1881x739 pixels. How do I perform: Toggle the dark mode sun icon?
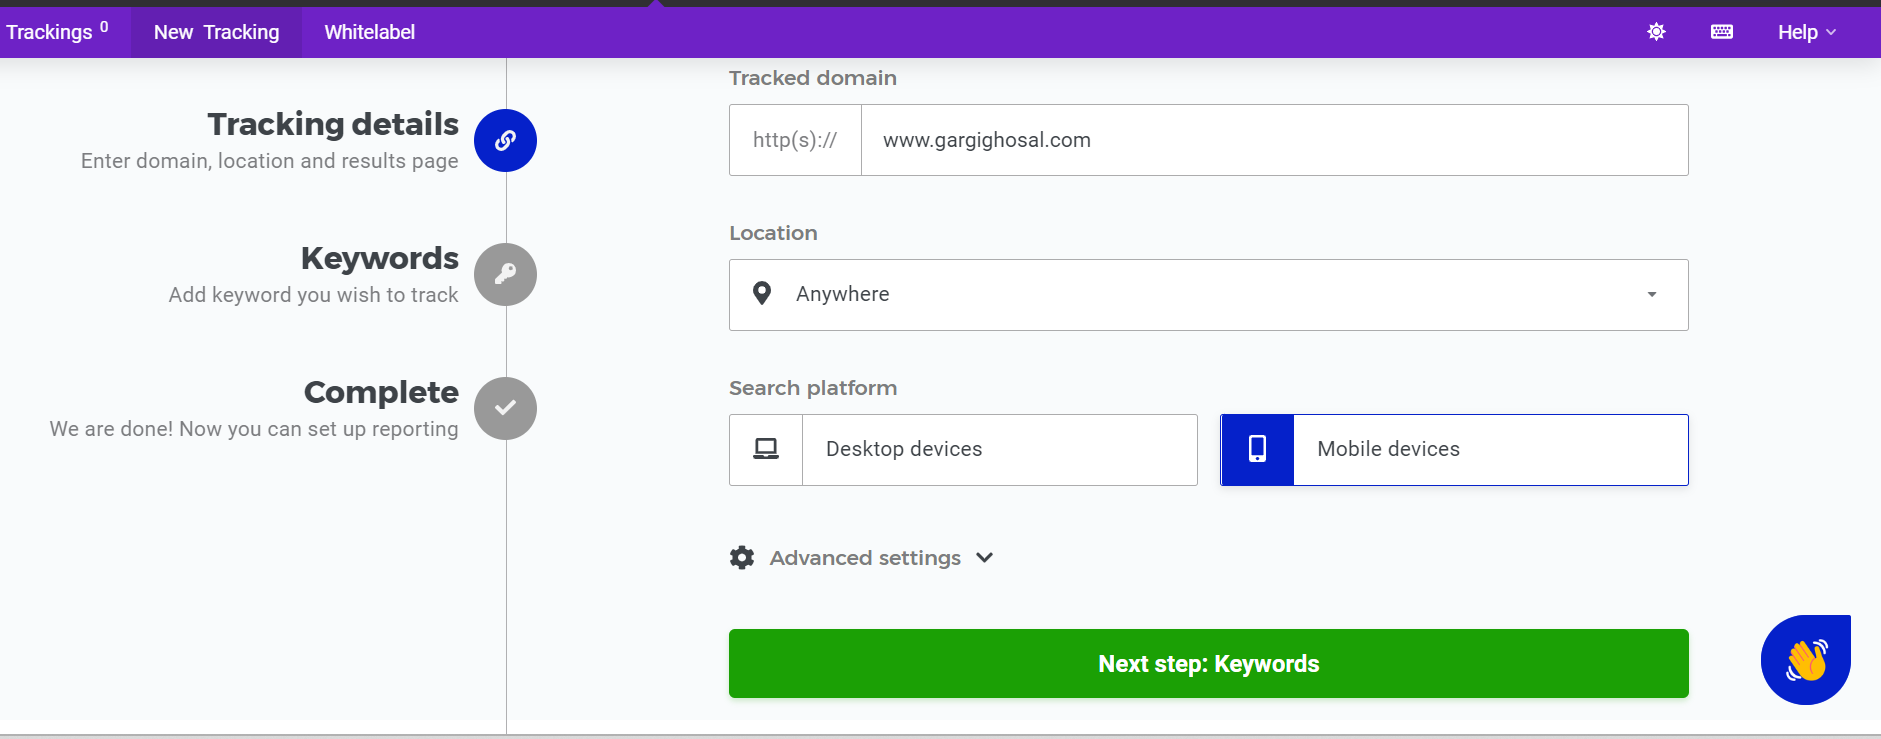[x=1656, y=32]
